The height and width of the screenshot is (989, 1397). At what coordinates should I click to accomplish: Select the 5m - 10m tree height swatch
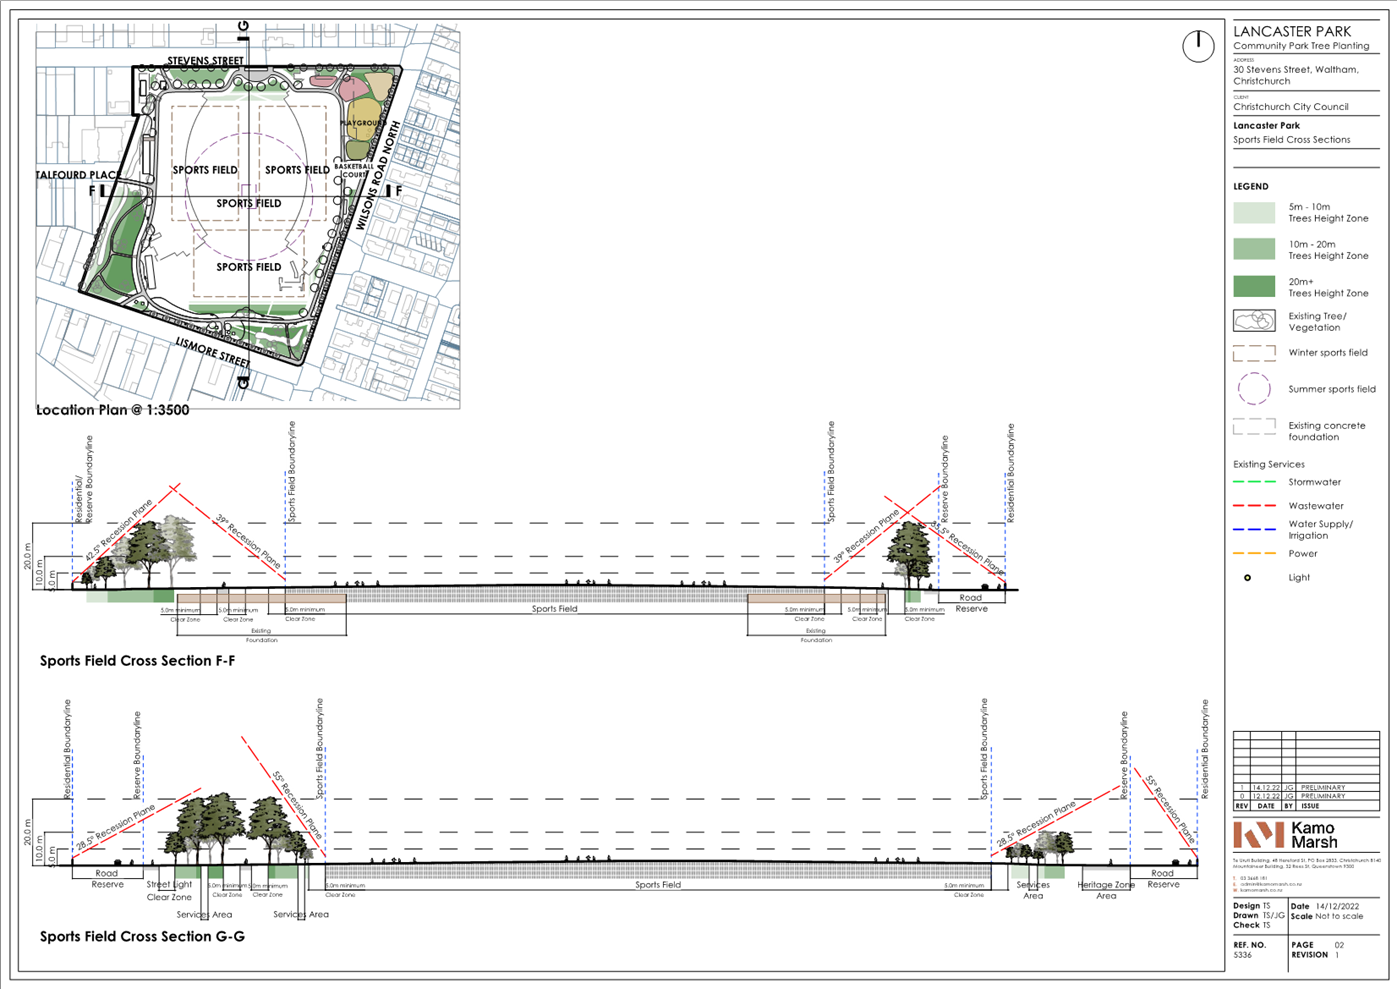(1254, 213)
